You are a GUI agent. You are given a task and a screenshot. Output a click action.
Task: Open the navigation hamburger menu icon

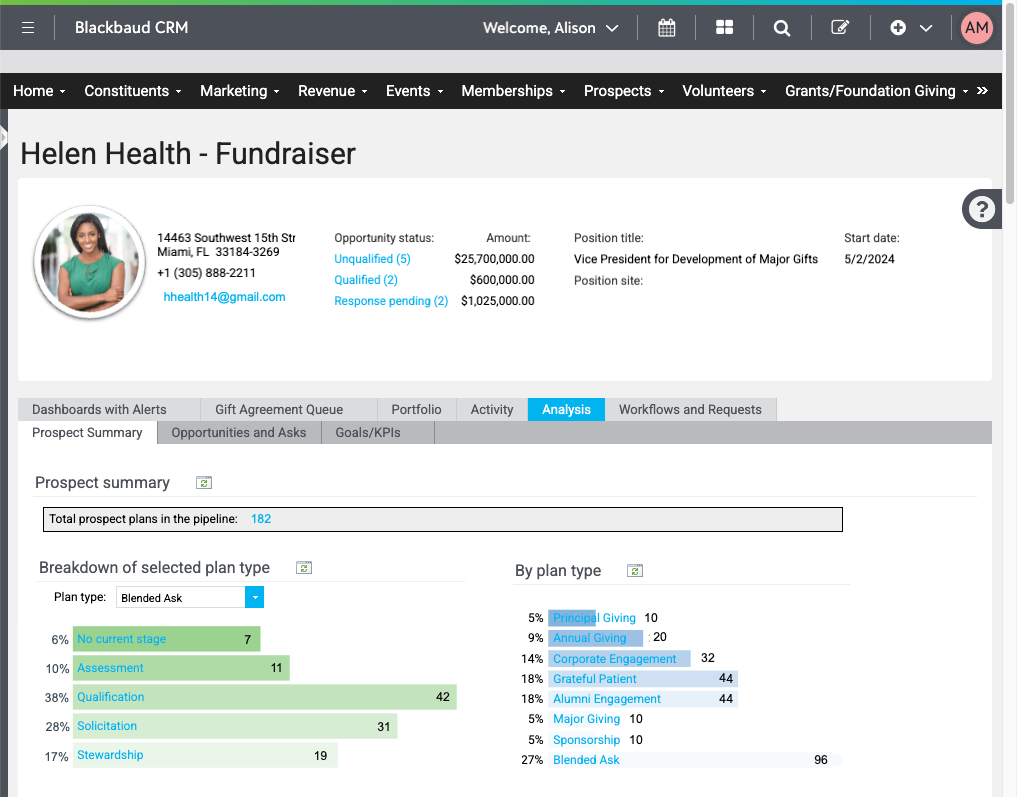tap(27, 27)
